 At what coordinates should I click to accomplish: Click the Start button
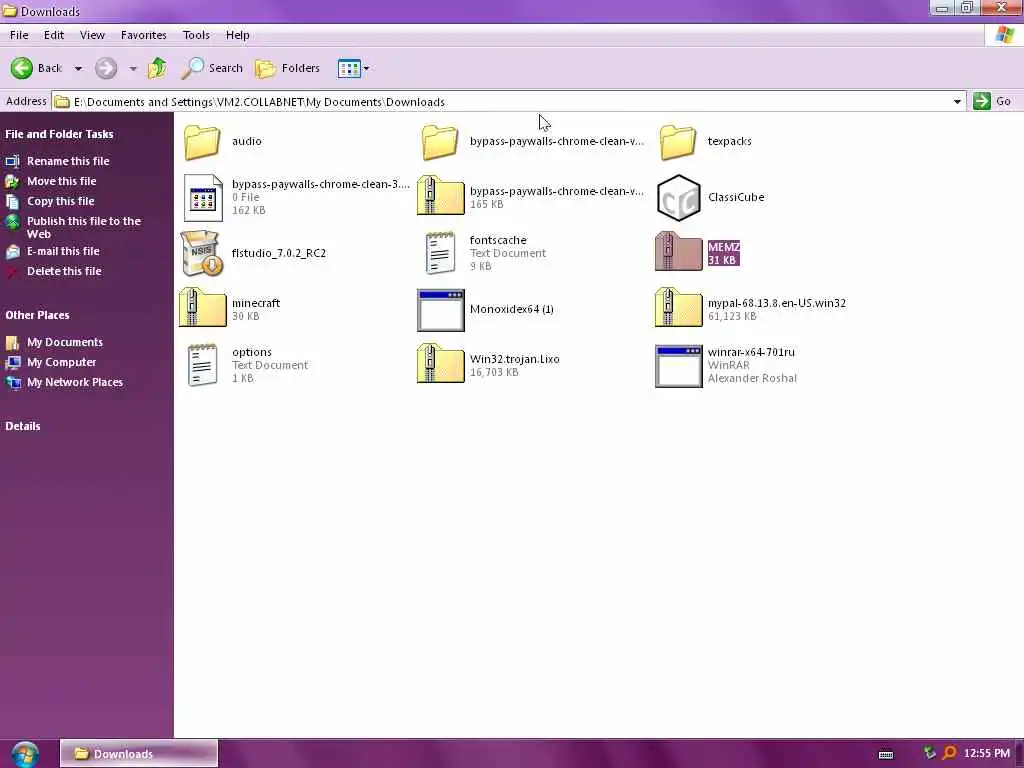pyautogui.click(x=25, y=754)
